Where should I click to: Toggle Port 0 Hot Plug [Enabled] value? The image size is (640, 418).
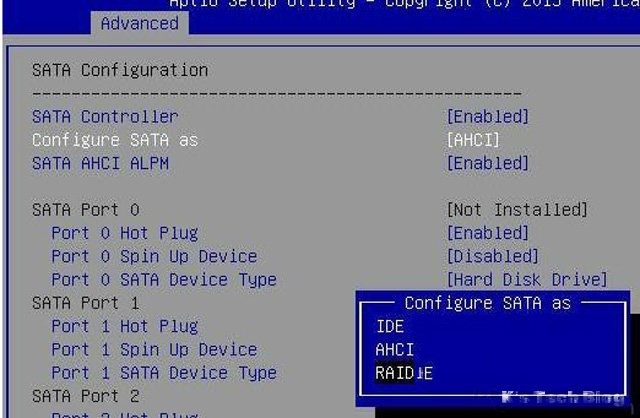(x=487, y=233)
